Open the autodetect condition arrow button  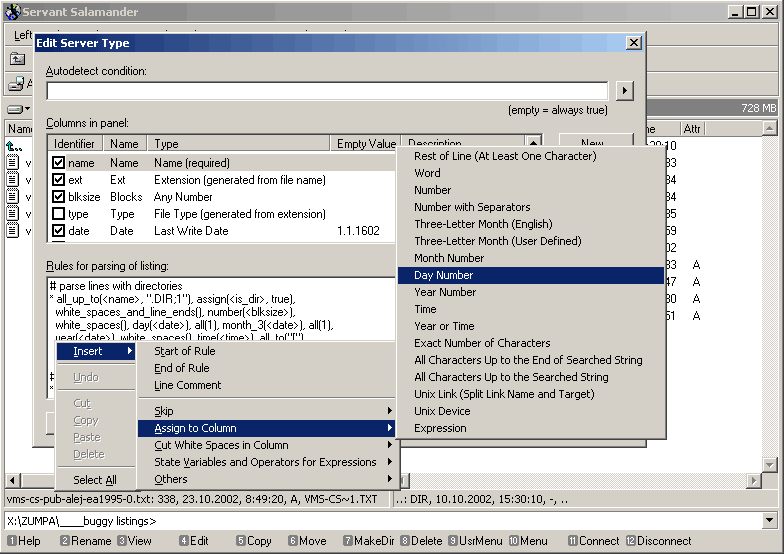[x=624, y=91]
